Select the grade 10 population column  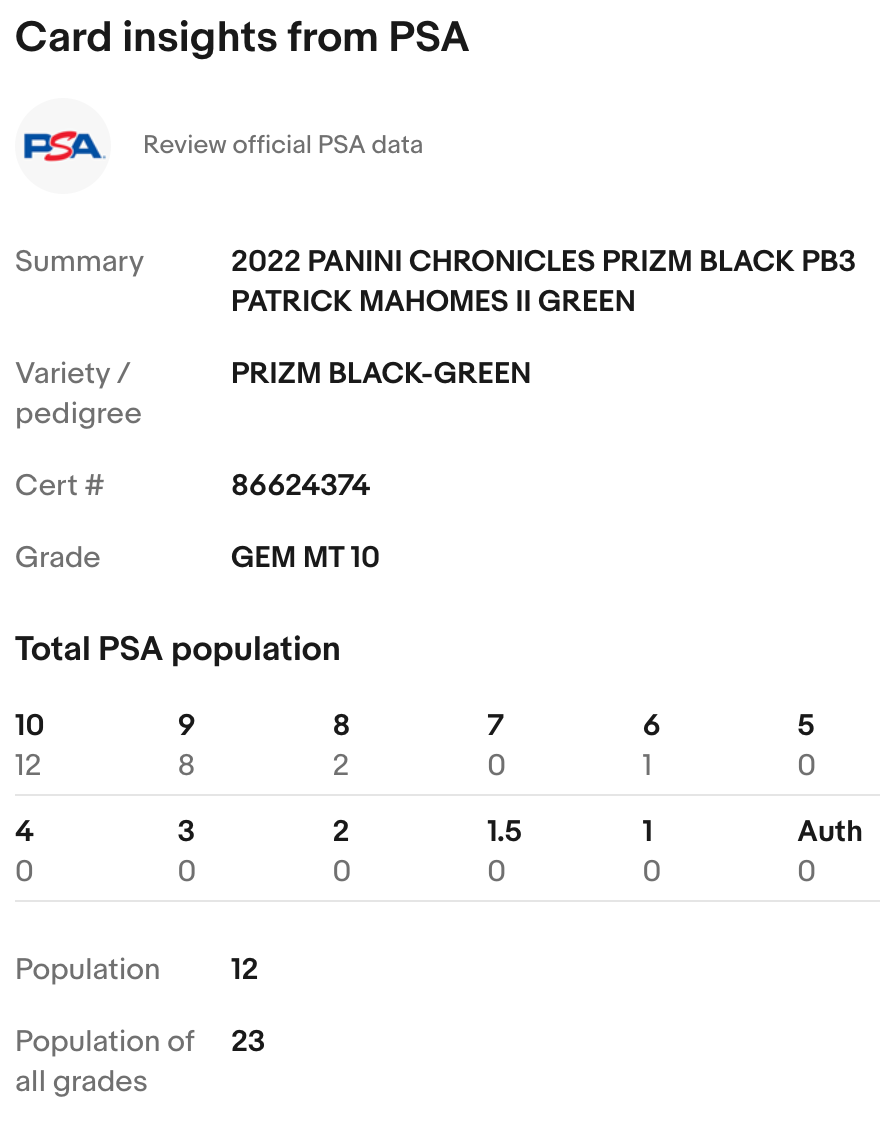(29, 745)
